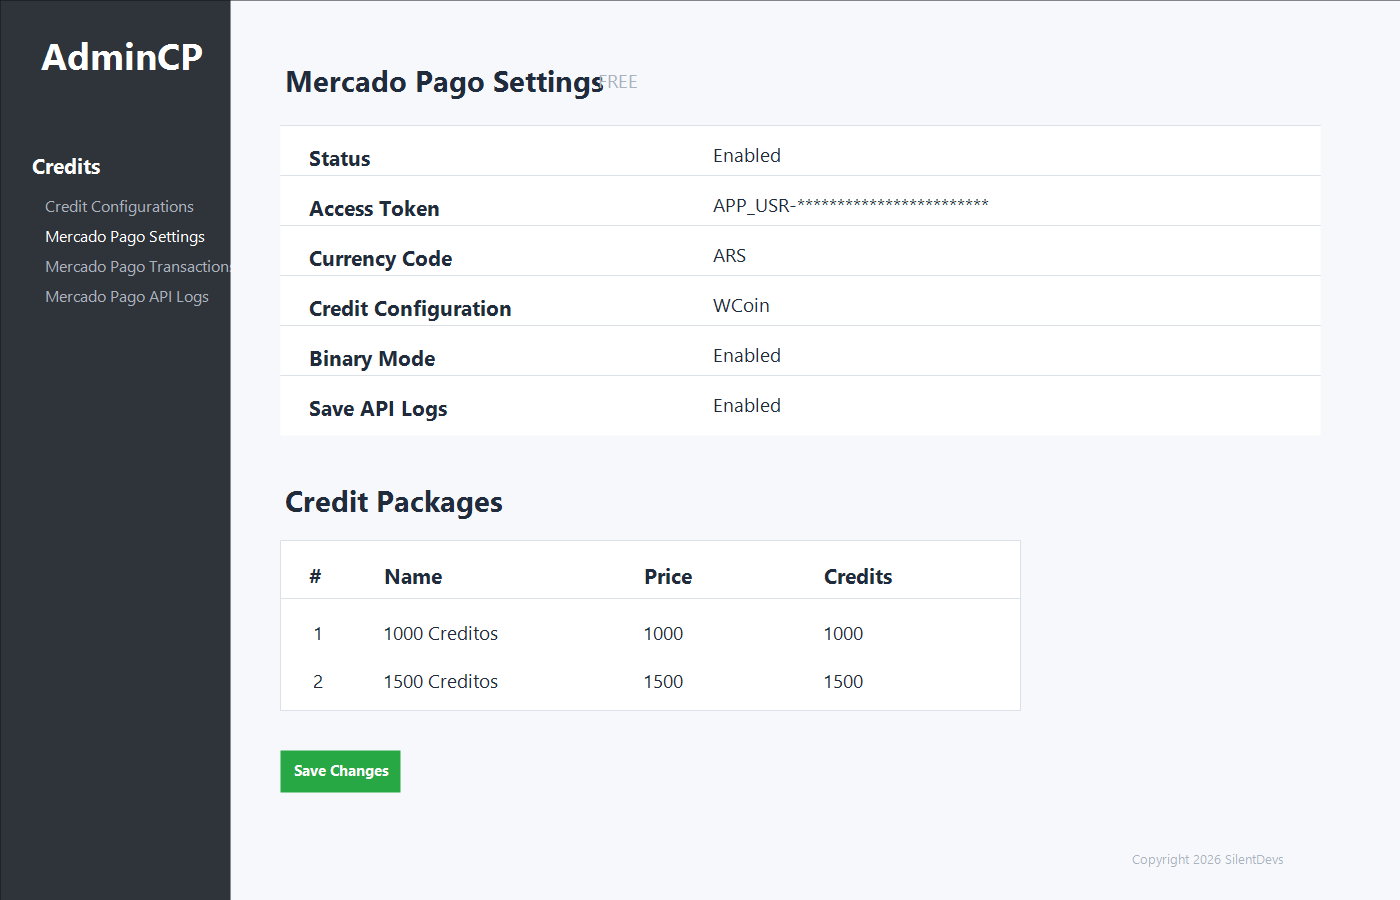This screenshot has width=1400, height=900.
Task: Click credits 1500 in second package row
Action: pos(843,682)
